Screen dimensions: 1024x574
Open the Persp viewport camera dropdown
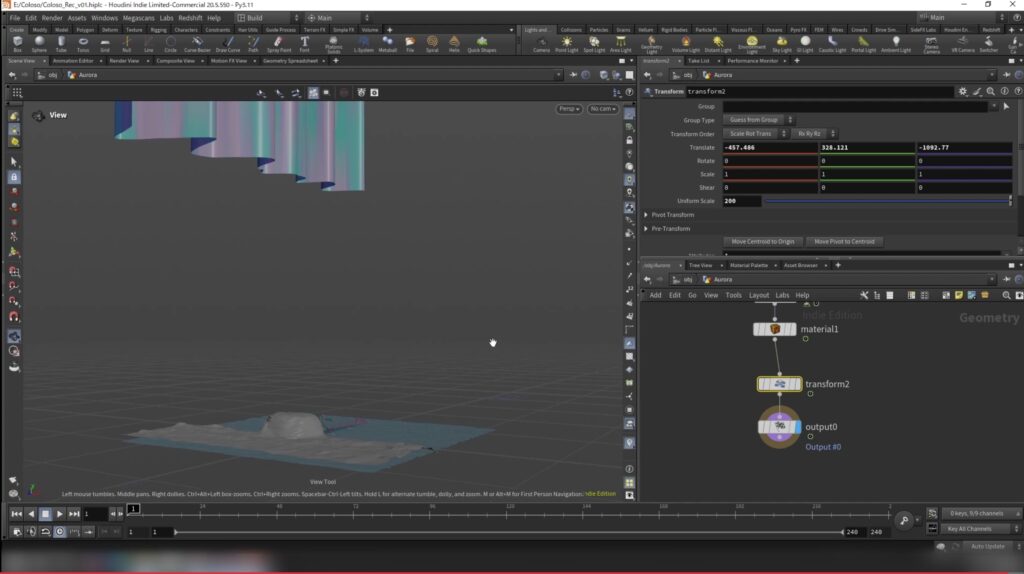pyautogui.click(x=569, y=108)
